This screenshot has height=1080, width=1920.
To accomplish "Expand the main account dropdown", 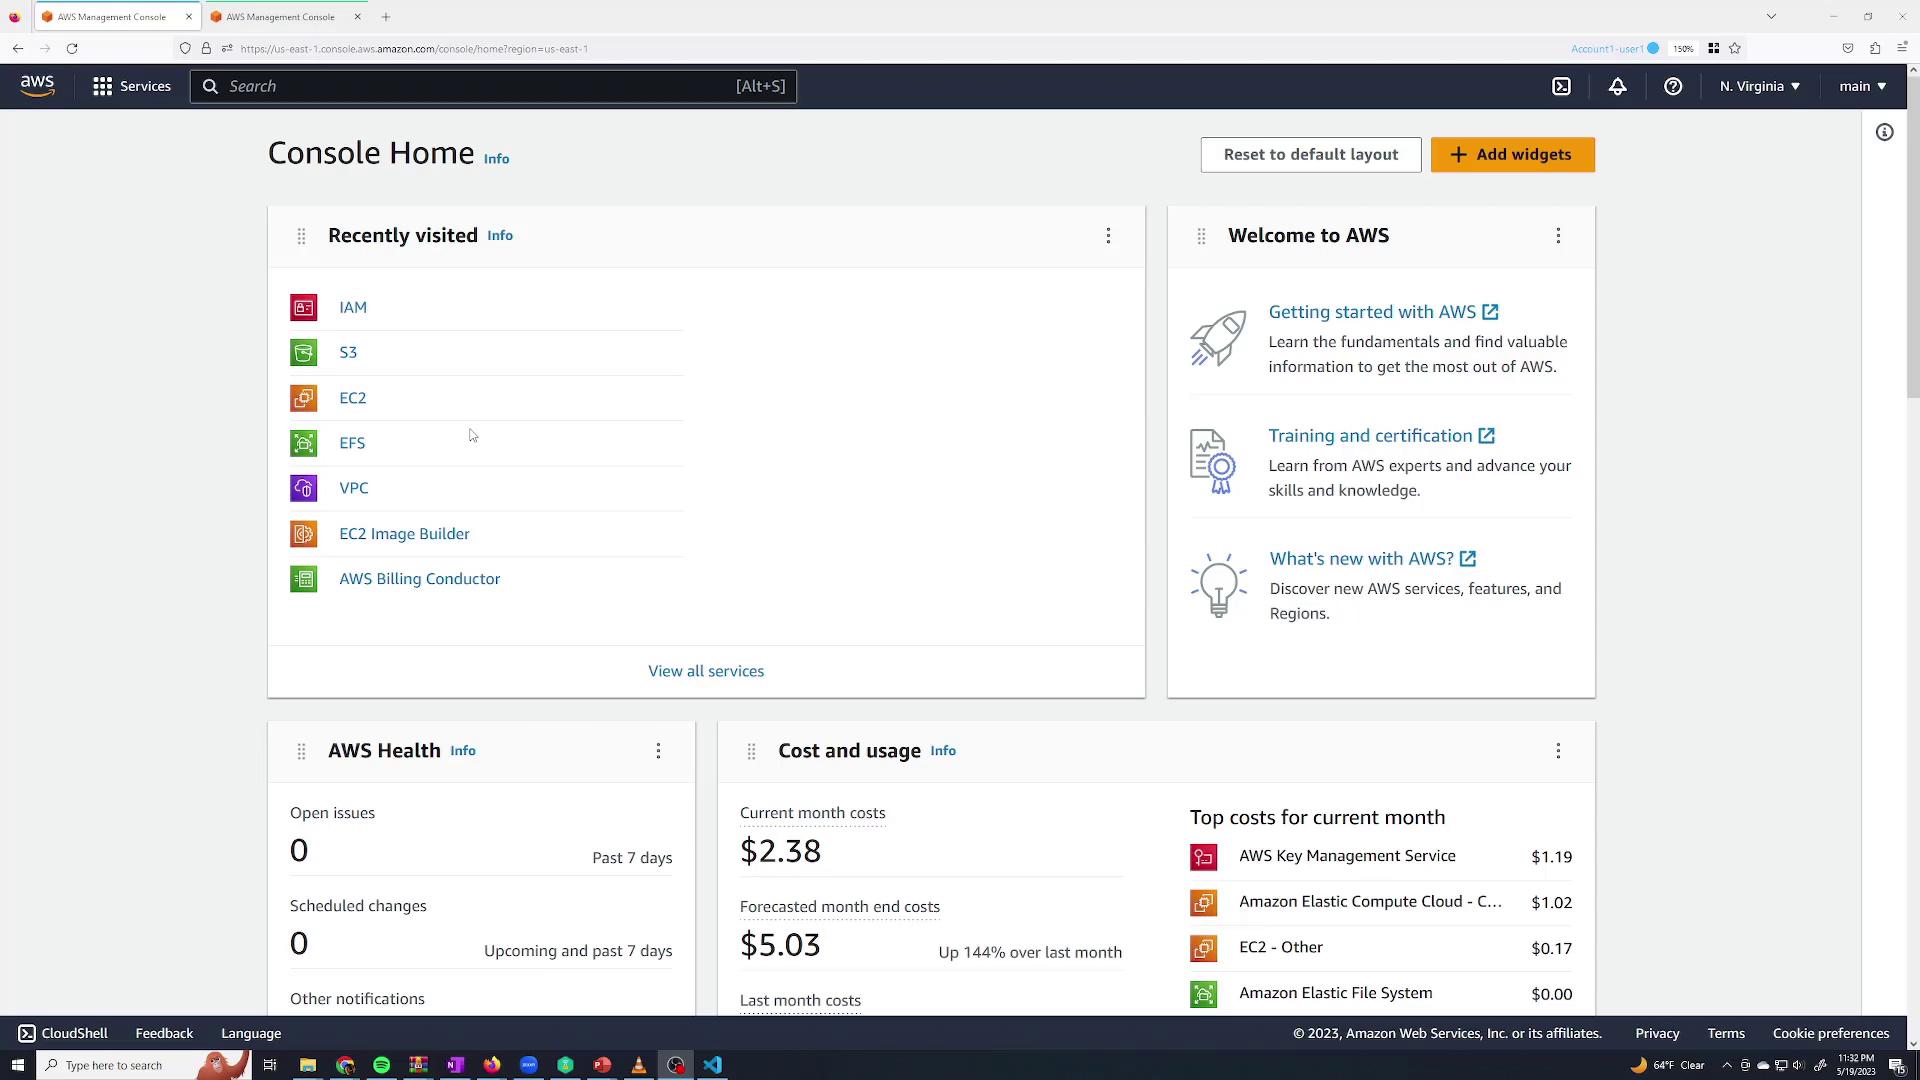I will coord(1862,87).
